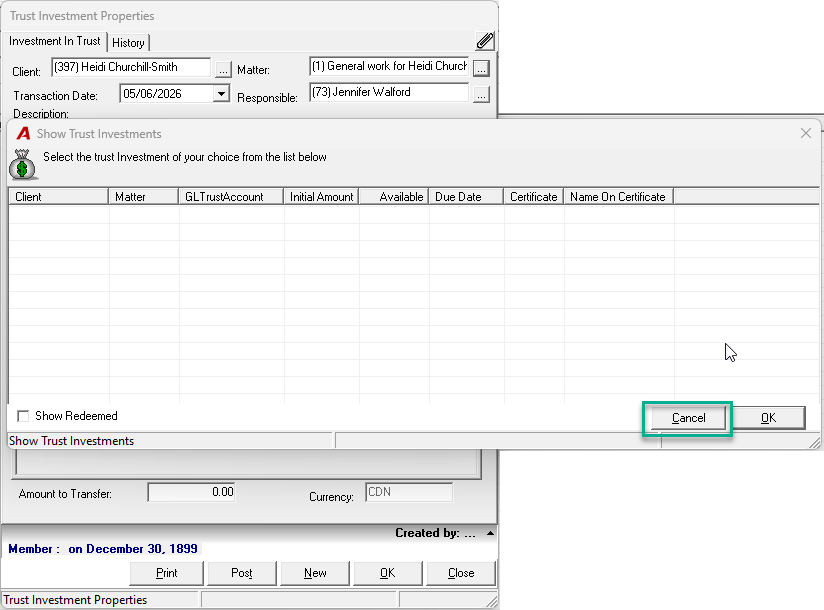Image resolution: width=824 pixels, height=610 pixels.
Task: Click the Close button in Trust Investment Properties
Action: [461, 573]
